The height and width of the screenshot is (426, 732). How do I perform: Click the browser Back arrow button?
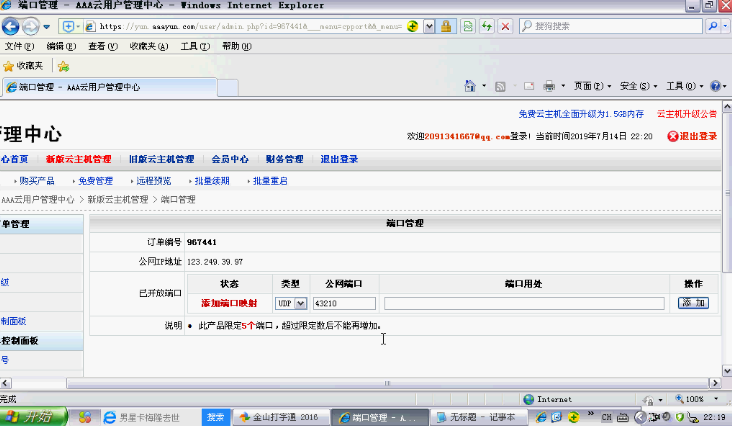(10, 26)
